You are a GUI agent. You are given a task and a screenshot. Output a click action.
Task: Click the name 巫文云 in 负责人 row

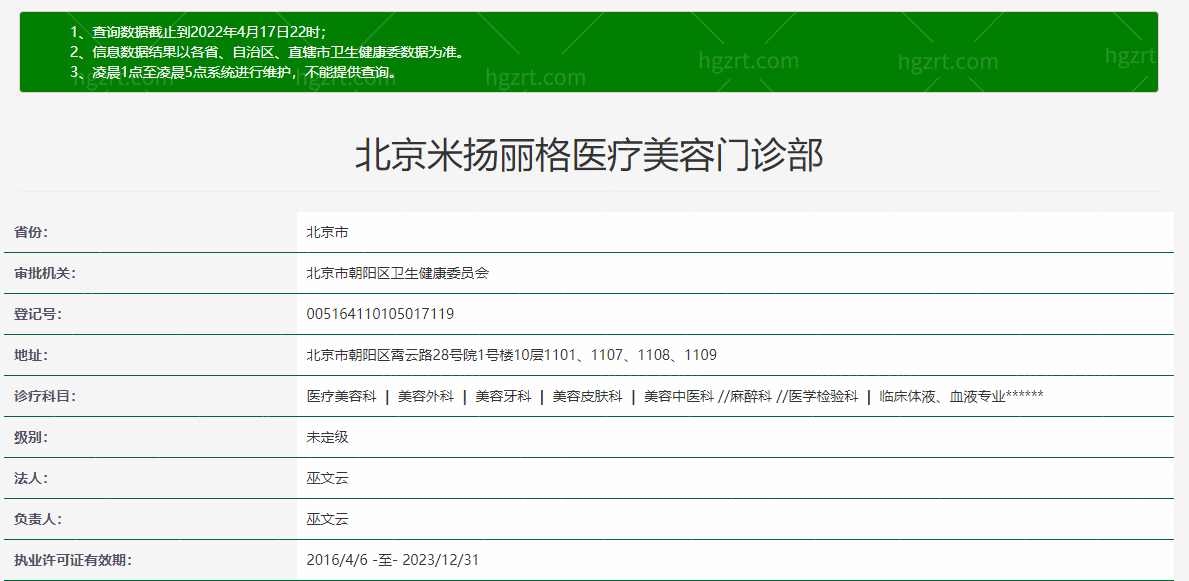(327, 519)
